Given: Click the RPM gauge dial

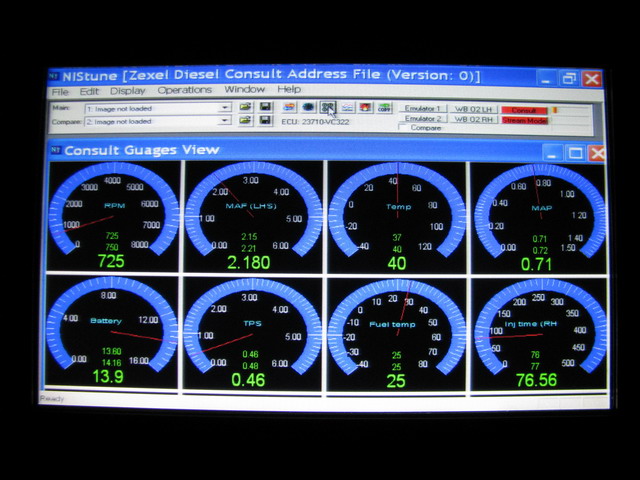Looking at the screenshot, I should click(113, 208).
